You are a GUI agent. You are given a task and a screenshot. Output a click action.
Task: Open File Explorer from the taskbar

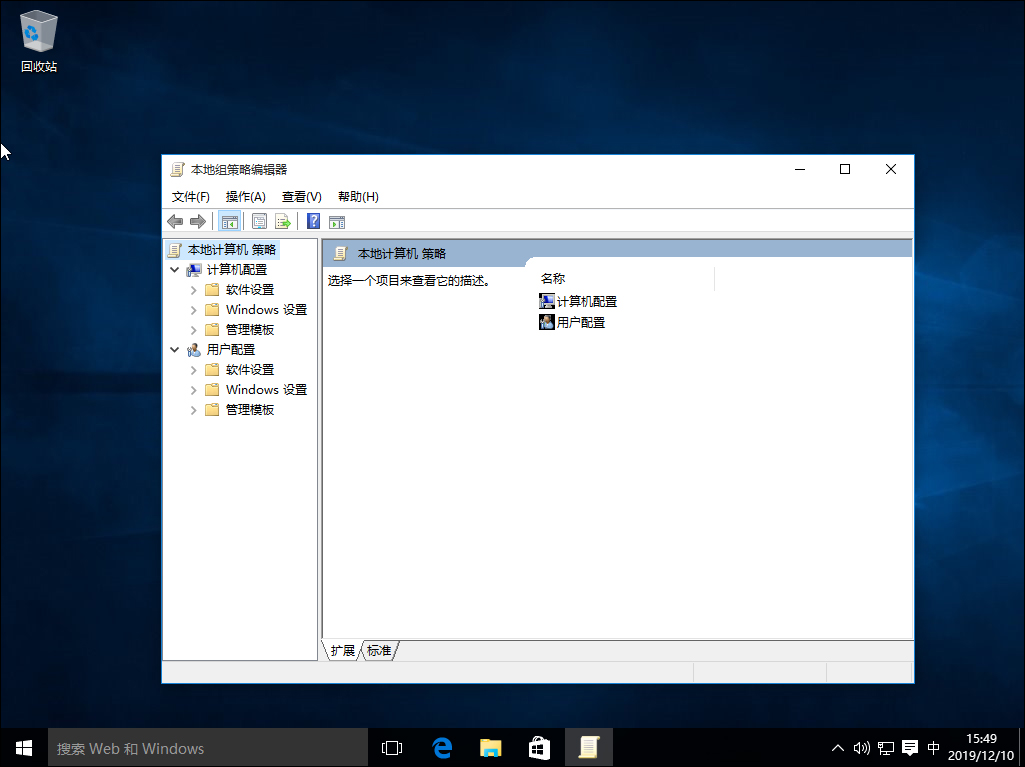click(x=490, y=747)
